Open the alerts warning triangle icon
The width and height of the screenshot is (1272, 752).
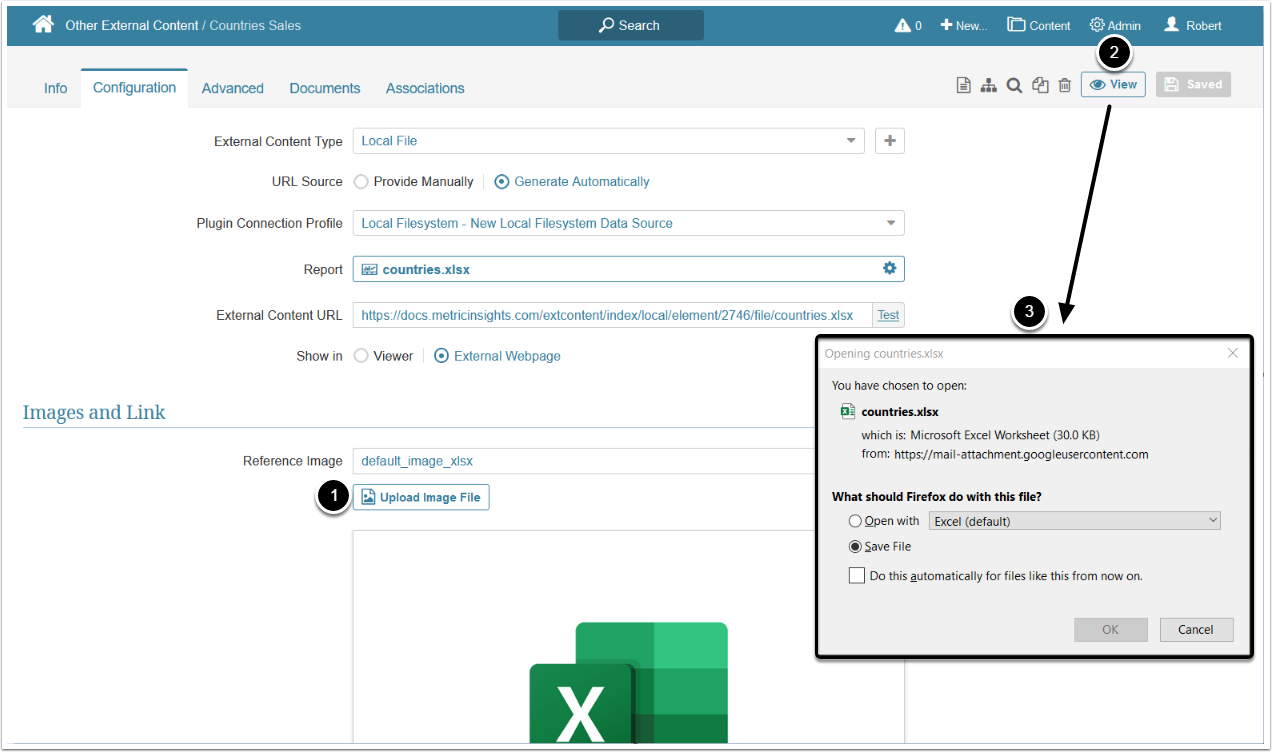tap(902, 25)
